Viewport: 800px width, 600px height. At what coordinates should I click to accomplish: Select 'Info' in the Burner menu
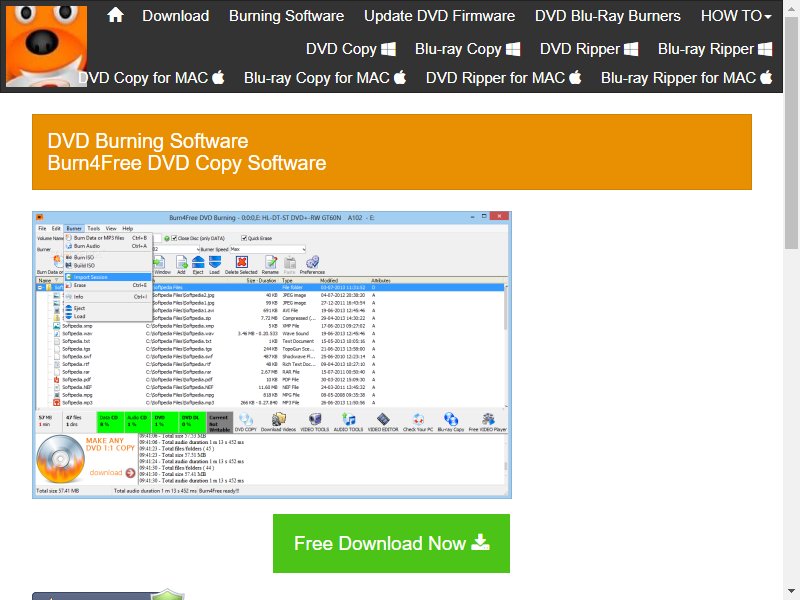pyautogui.click(x=108, y=296)
